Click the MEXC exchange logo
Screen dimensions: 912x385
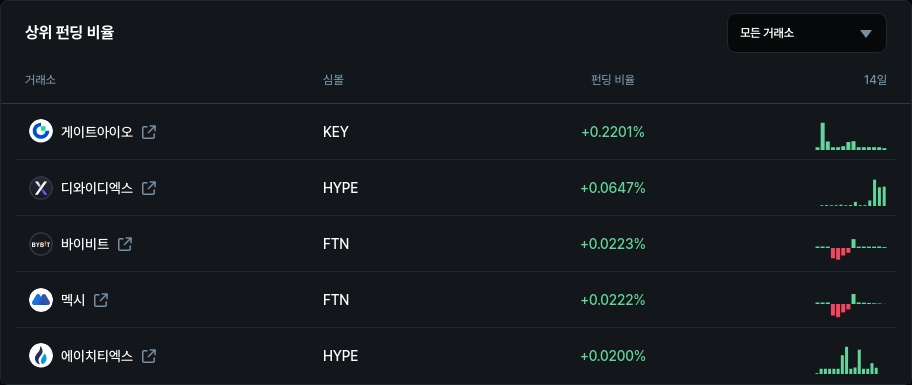click(x=41, y=300)
